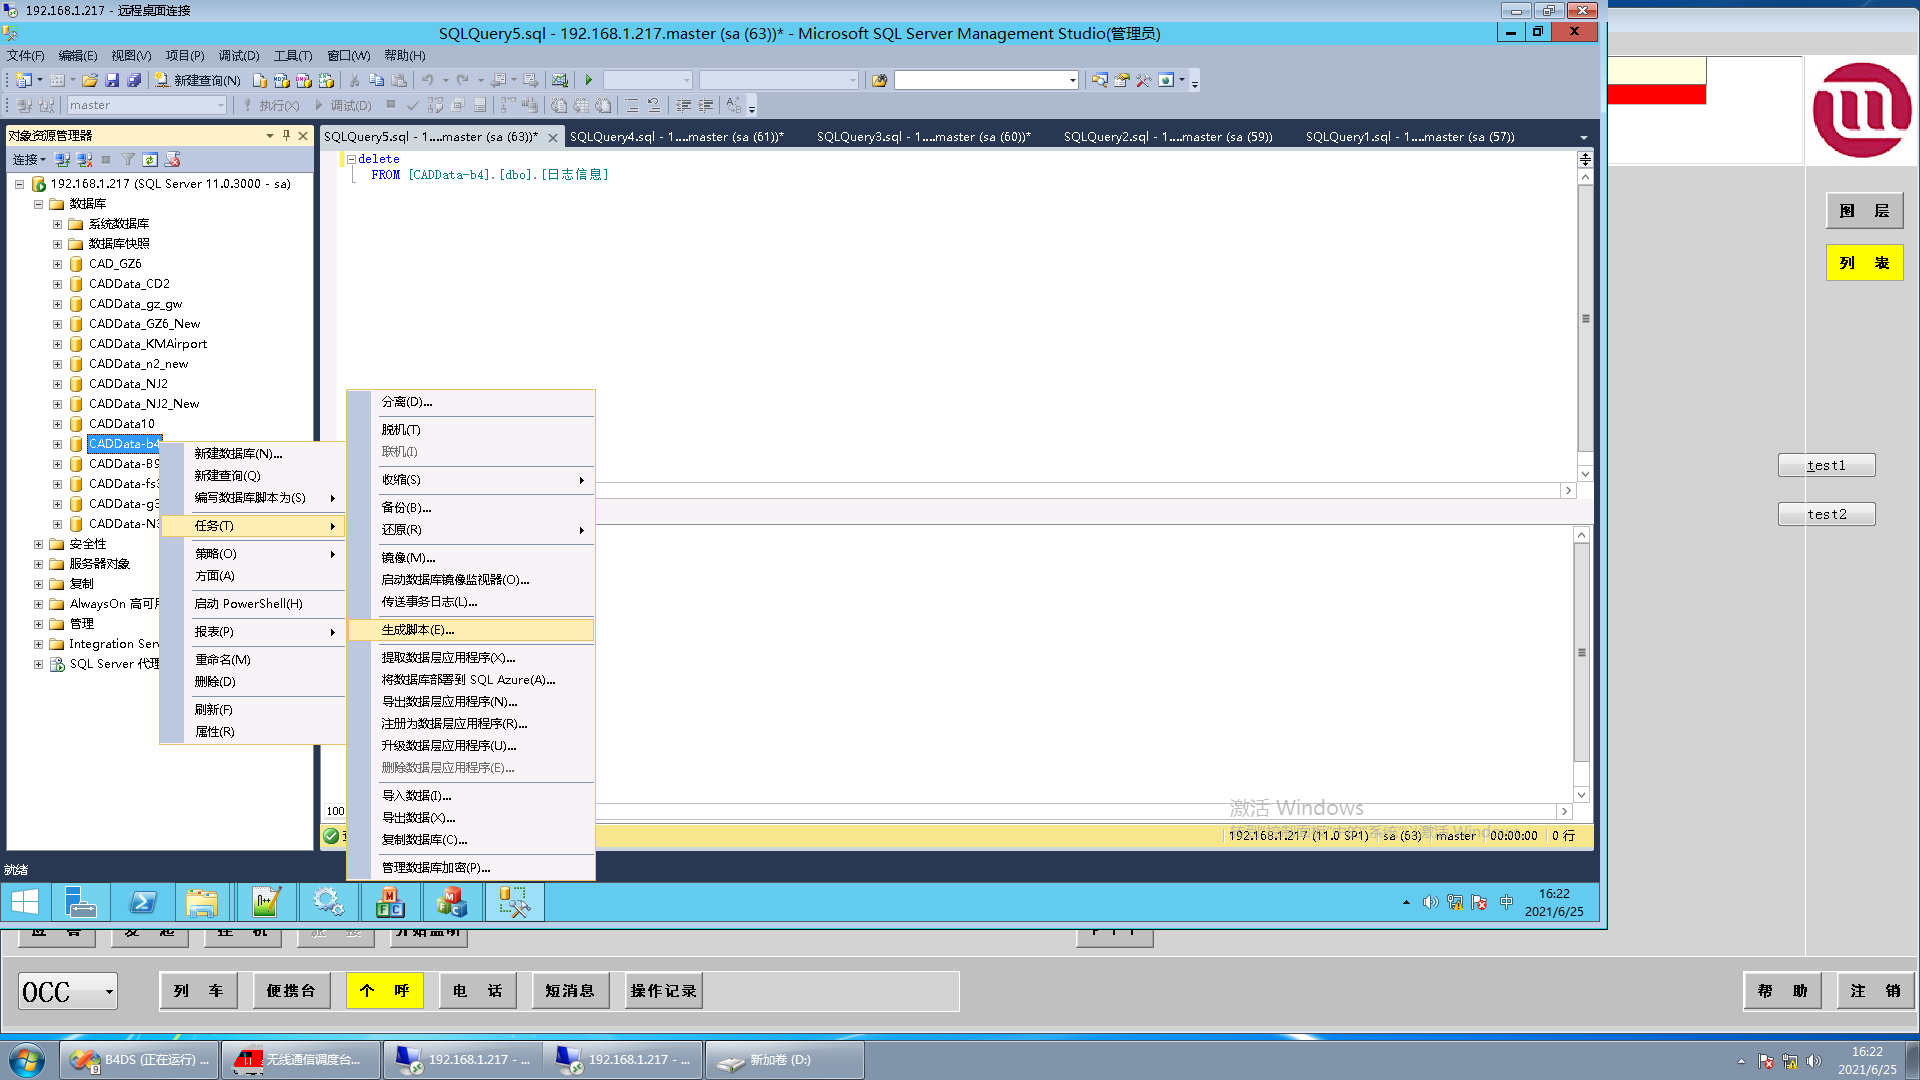Collapse the delete statement outline toggle
Viewport: 1920px width, 1080px height.
click(351, 159)
